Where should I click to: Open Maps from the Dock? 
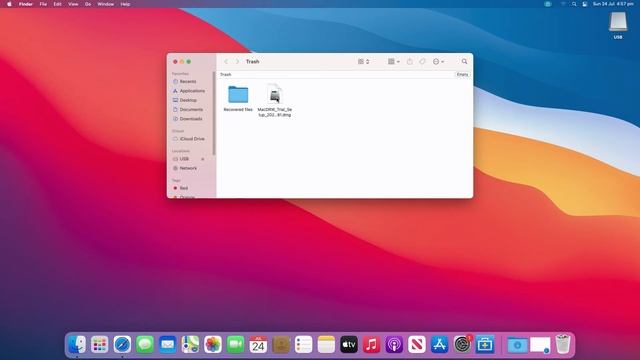[x=190, y=344]
